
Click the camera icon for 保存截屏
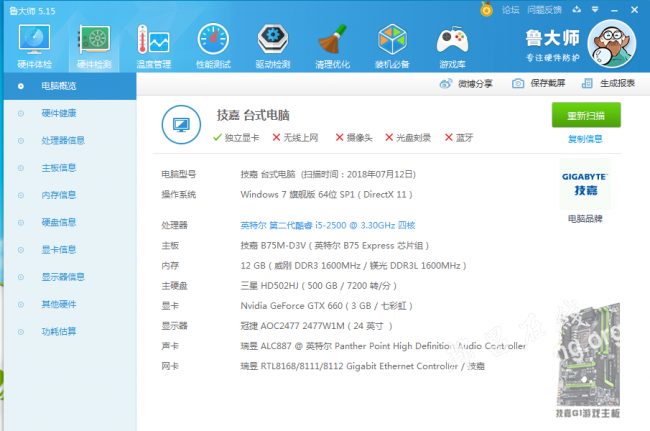click(x=518, y=83)
